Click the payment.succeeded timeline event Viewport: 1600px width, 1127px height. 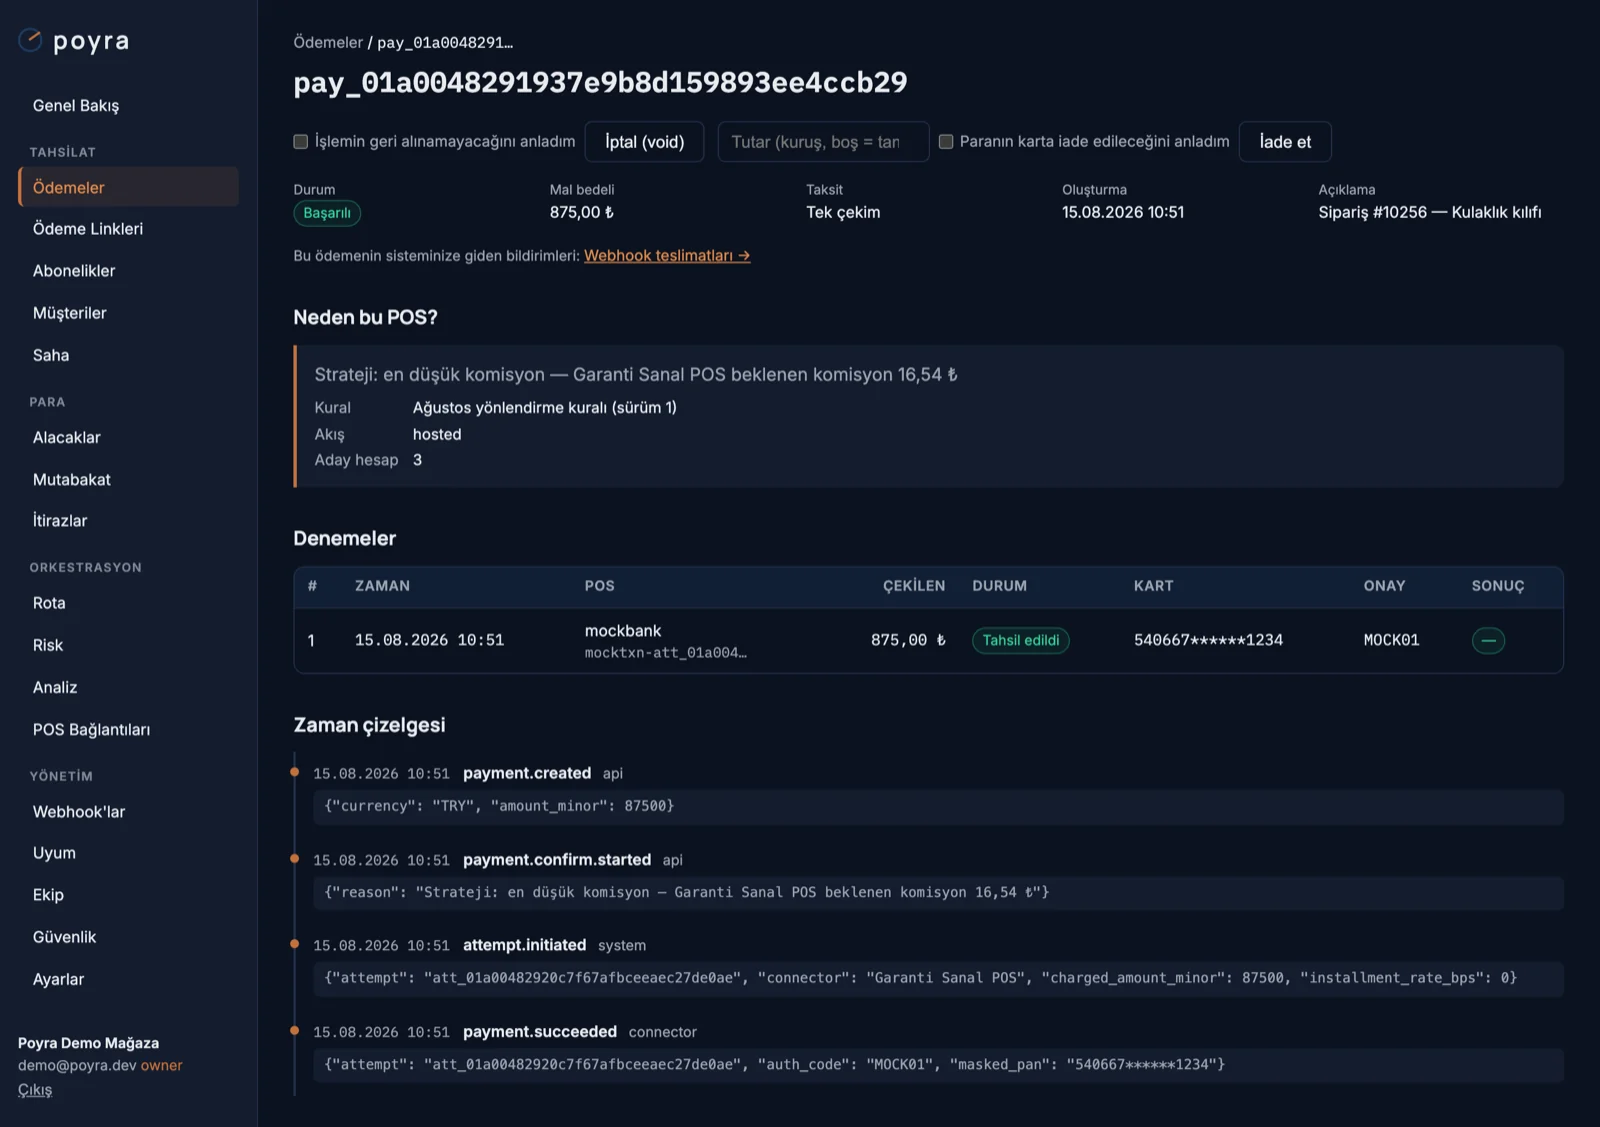coord(540,1032)
